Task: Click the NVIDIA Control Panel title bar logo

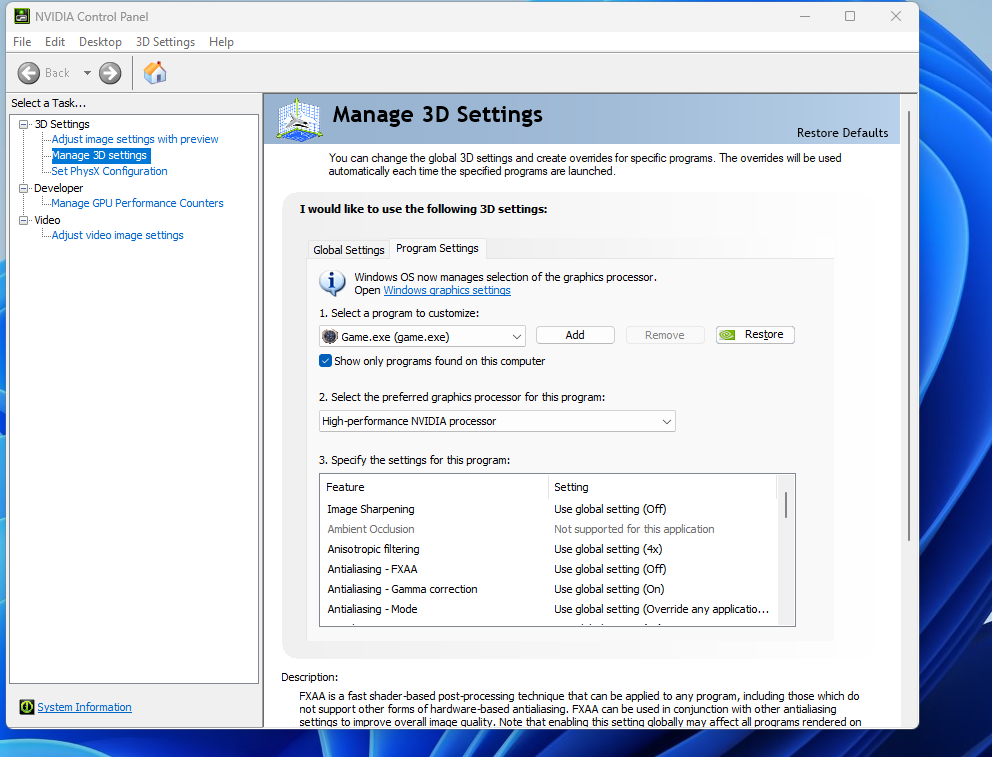Action: coord(22,16)
